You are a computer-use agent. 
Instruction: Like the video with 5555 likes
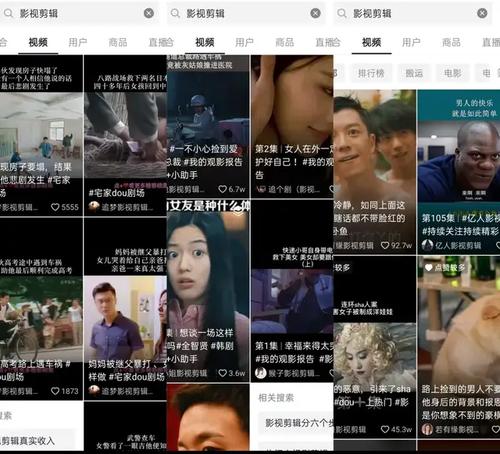(x=55, y=207)
